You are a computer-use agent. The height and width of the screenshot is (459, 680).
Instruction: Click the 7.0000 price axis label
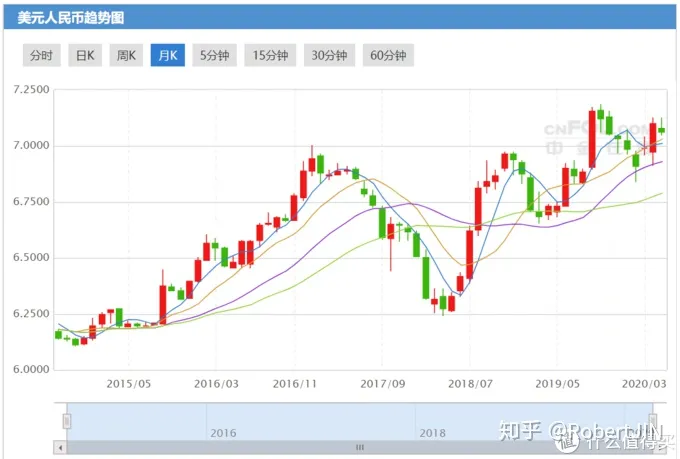[31, 146]
